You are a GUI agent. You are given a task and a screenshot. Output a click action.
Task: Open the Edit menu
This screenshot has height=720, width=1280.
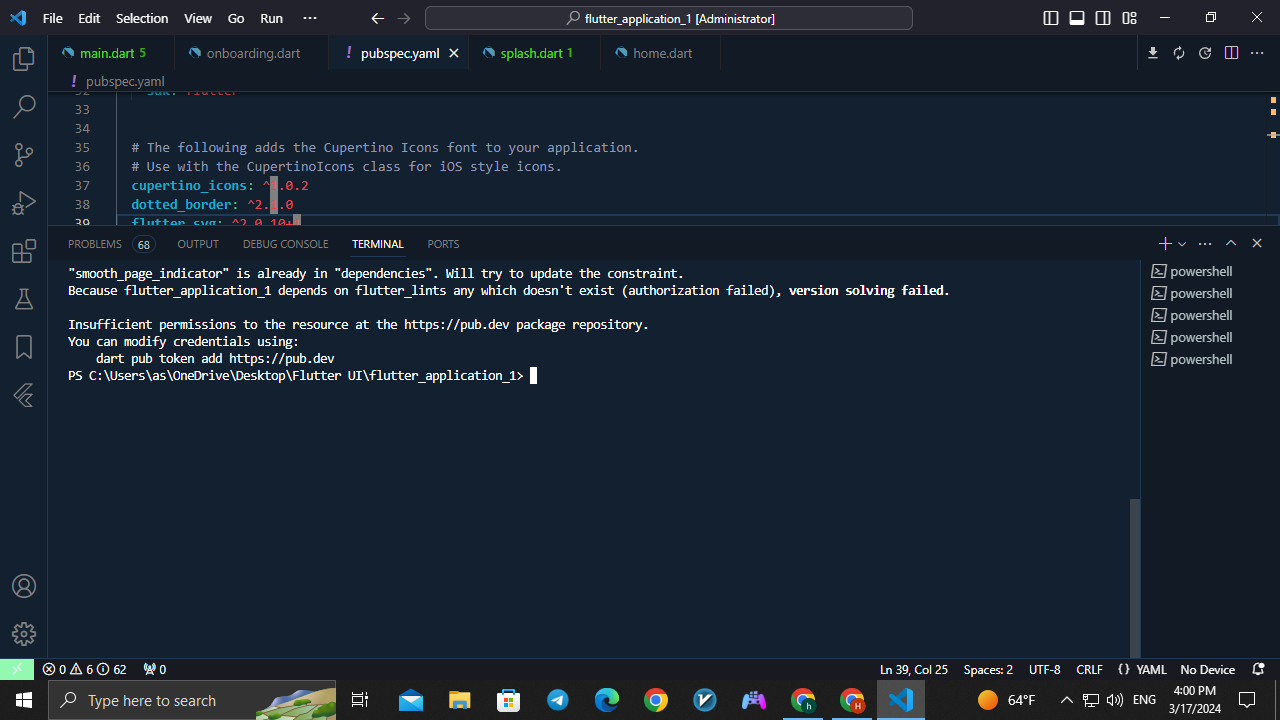(89, 18)
